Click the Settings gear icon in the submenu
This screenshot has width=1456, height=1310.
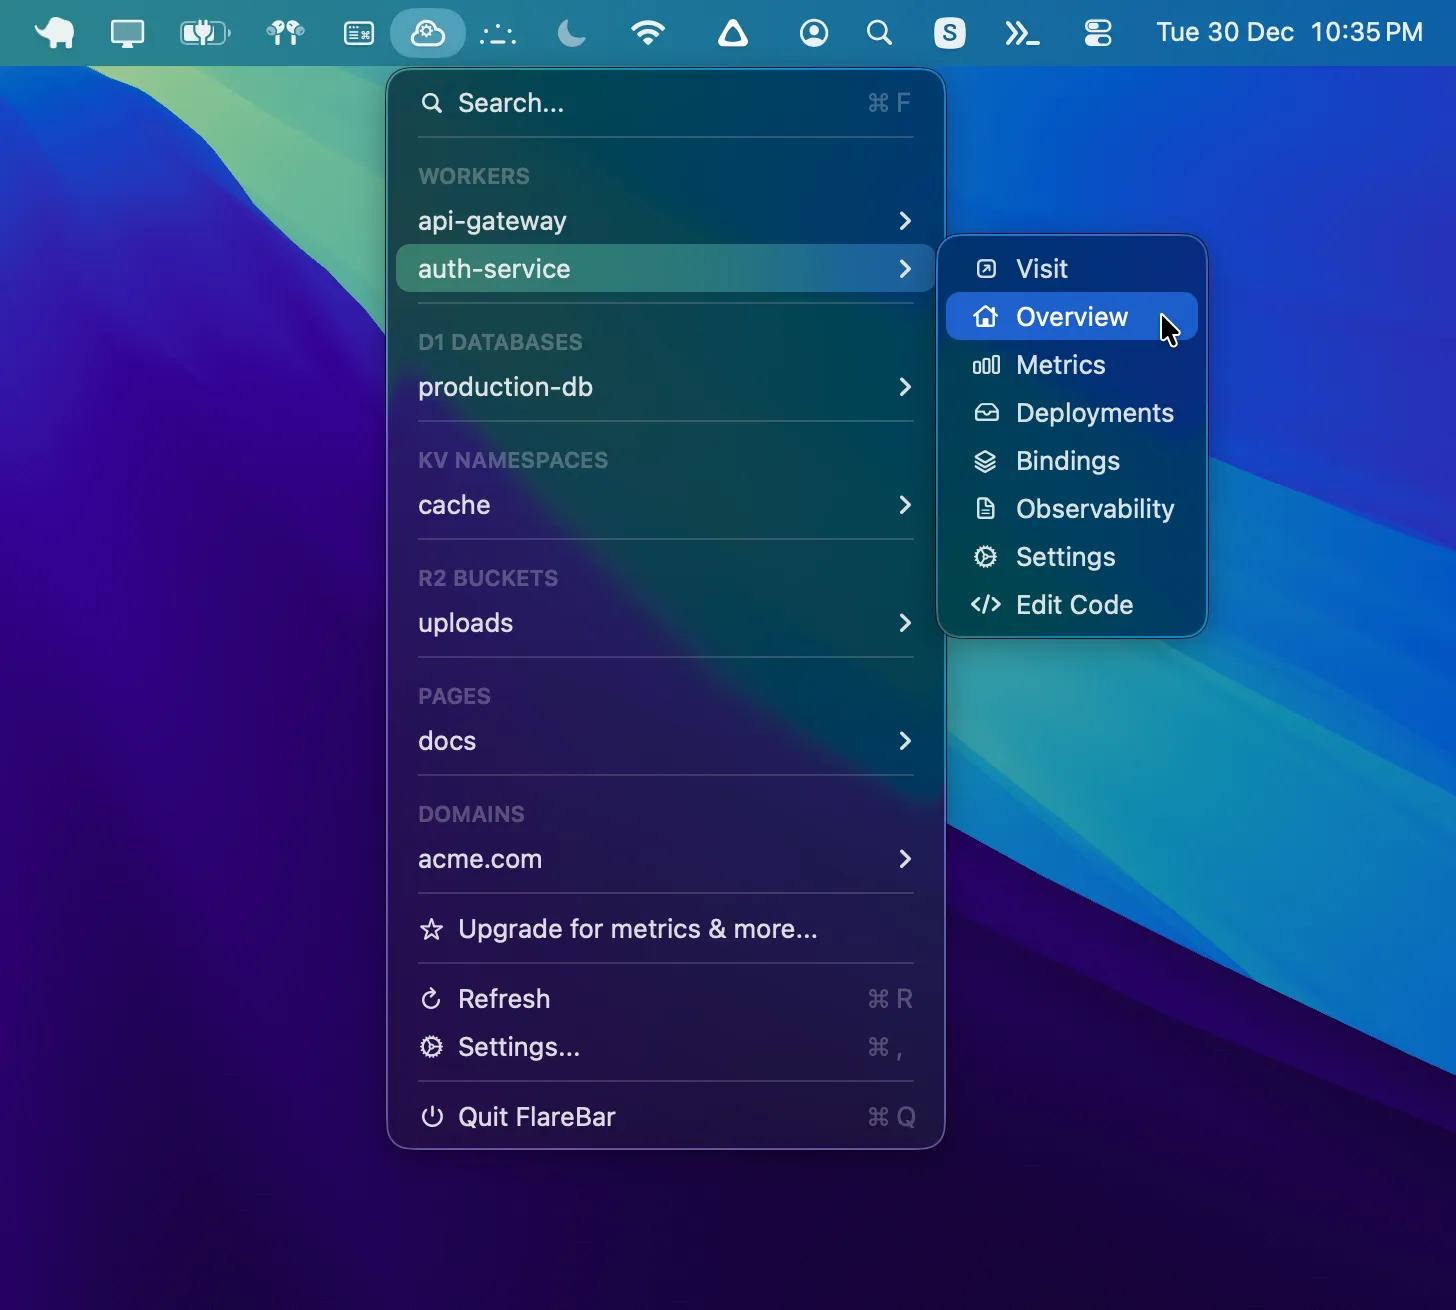tap(986, 557)
